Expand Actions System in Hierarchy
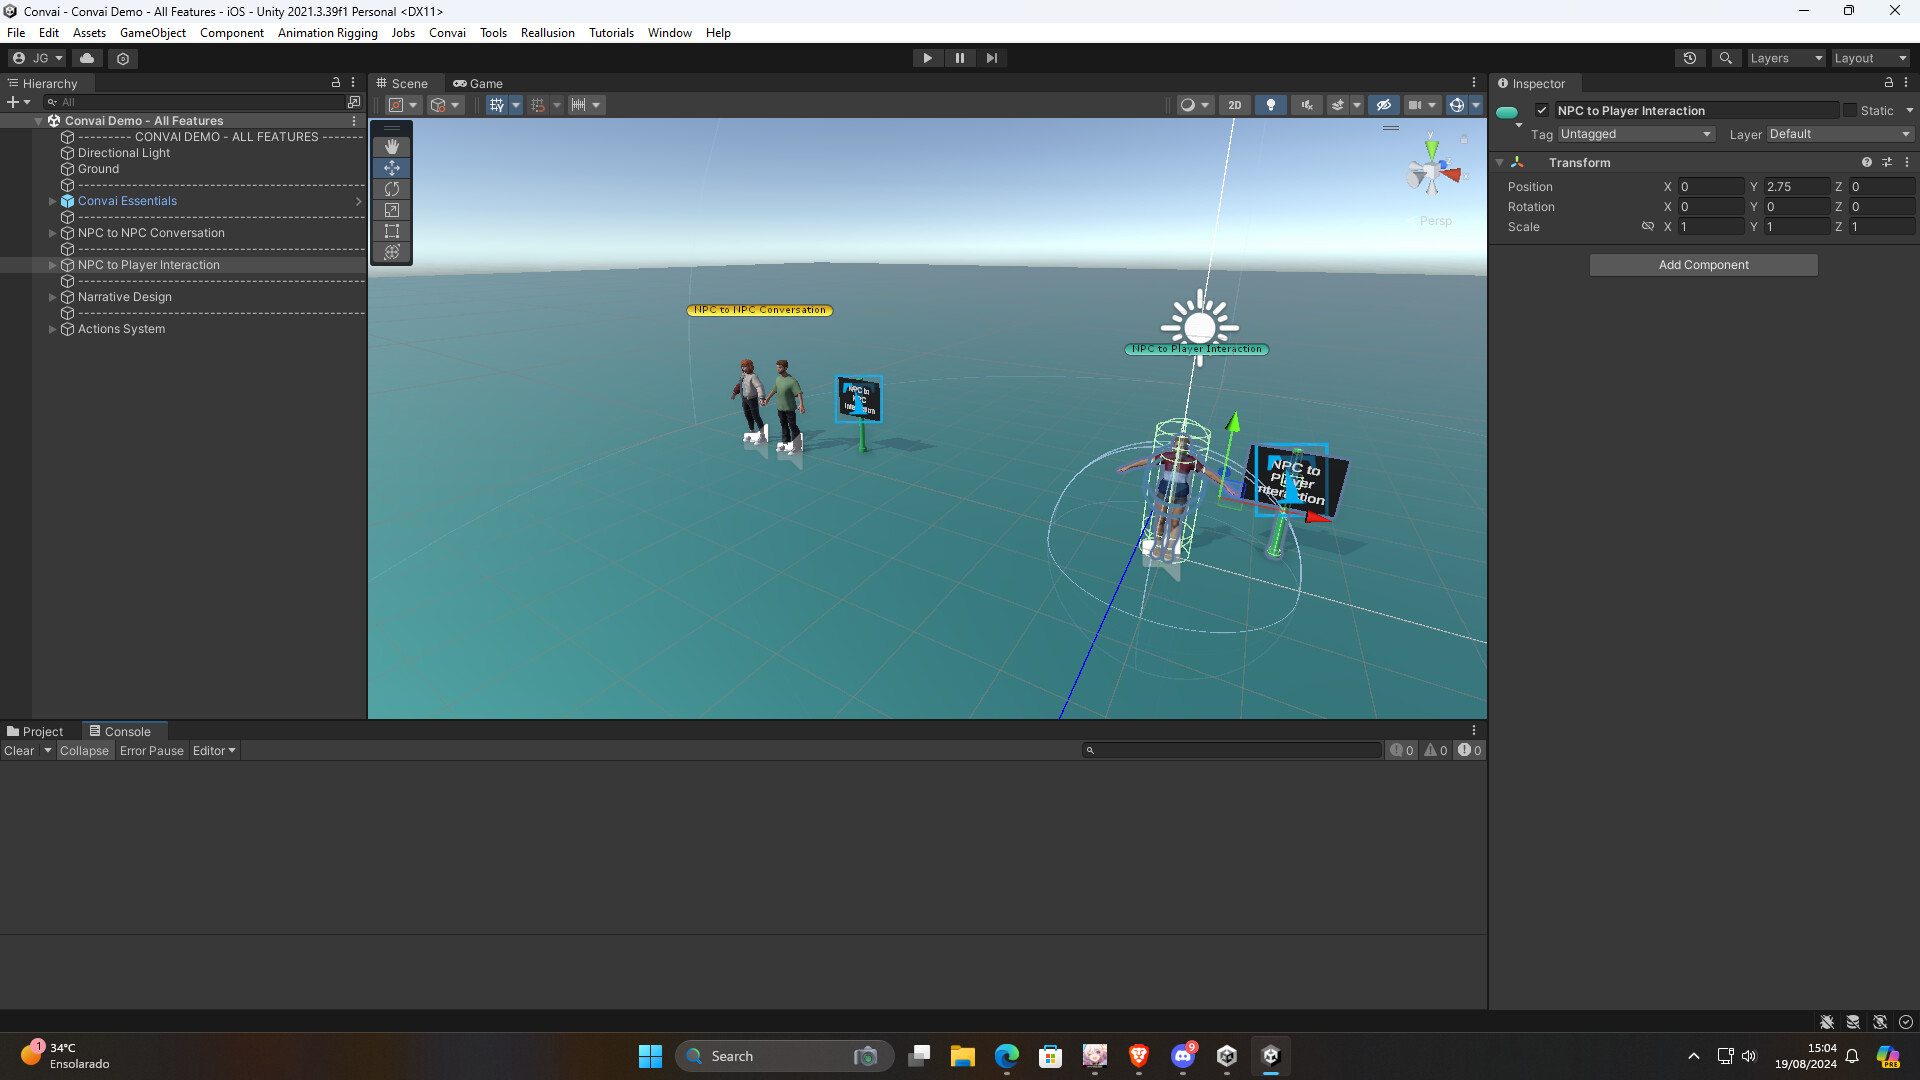The height and width of the screenshot is (1080, 1920). [52, 329]
